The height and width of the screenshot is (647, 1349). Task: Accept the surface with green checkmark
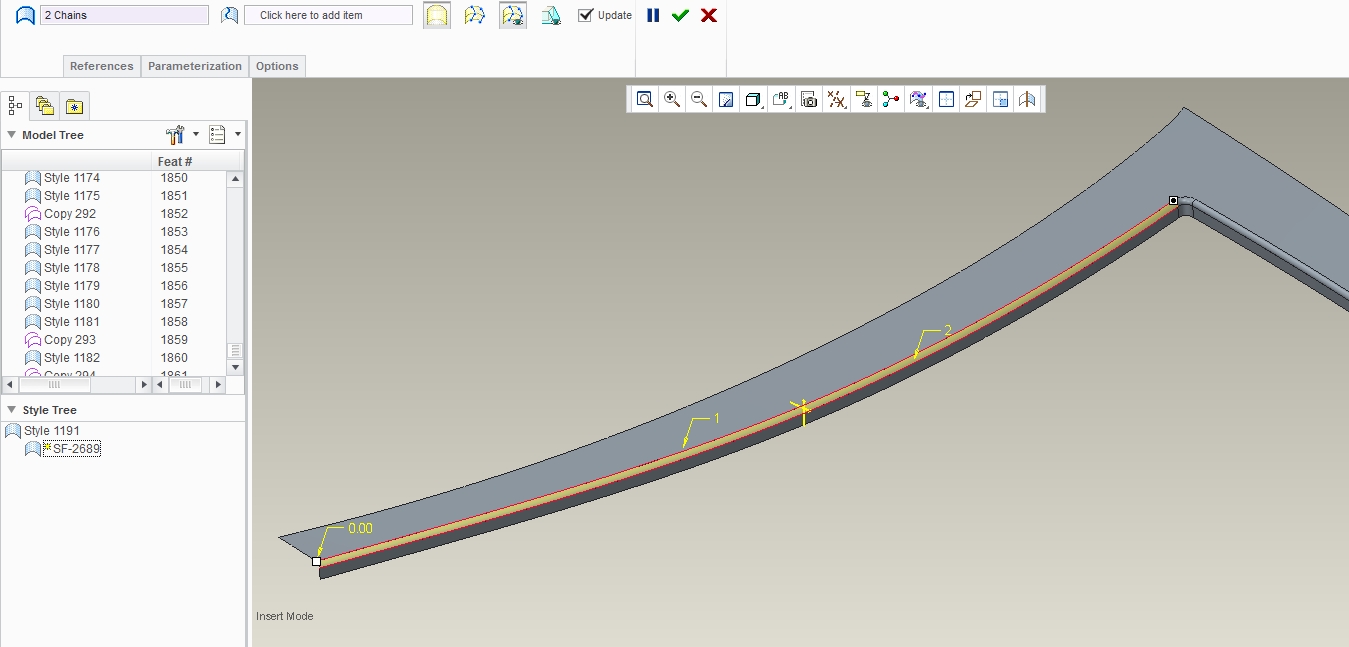(680, 15)
